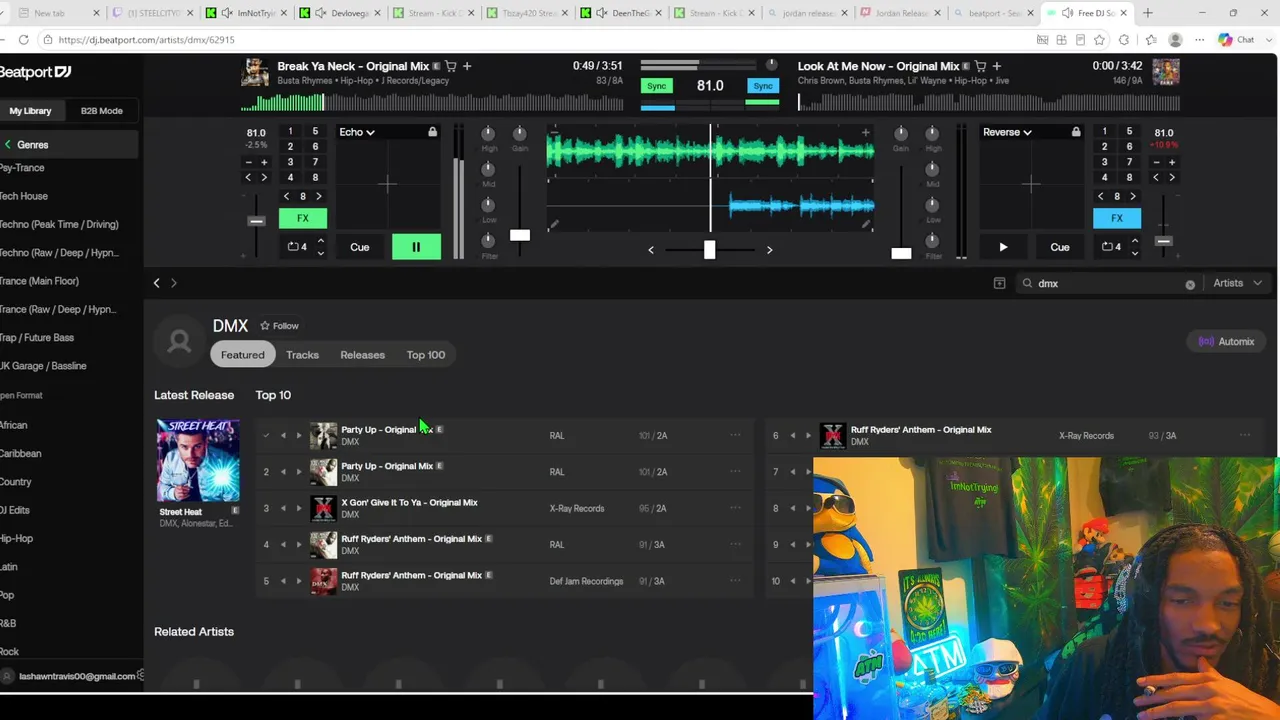Select the Trap / Future Bass genre
This screenshot has width=1280, height=720.
pos(37,338)
